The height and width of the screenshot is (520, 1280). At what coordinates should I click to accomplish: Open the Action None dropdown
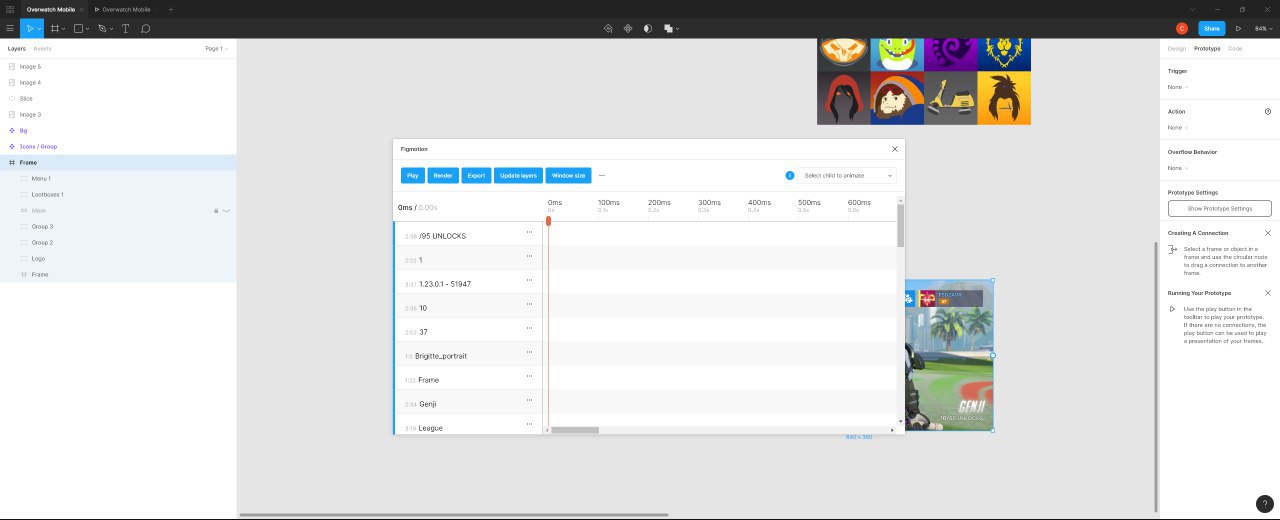pyautogui.click(x=1177, y=127)
